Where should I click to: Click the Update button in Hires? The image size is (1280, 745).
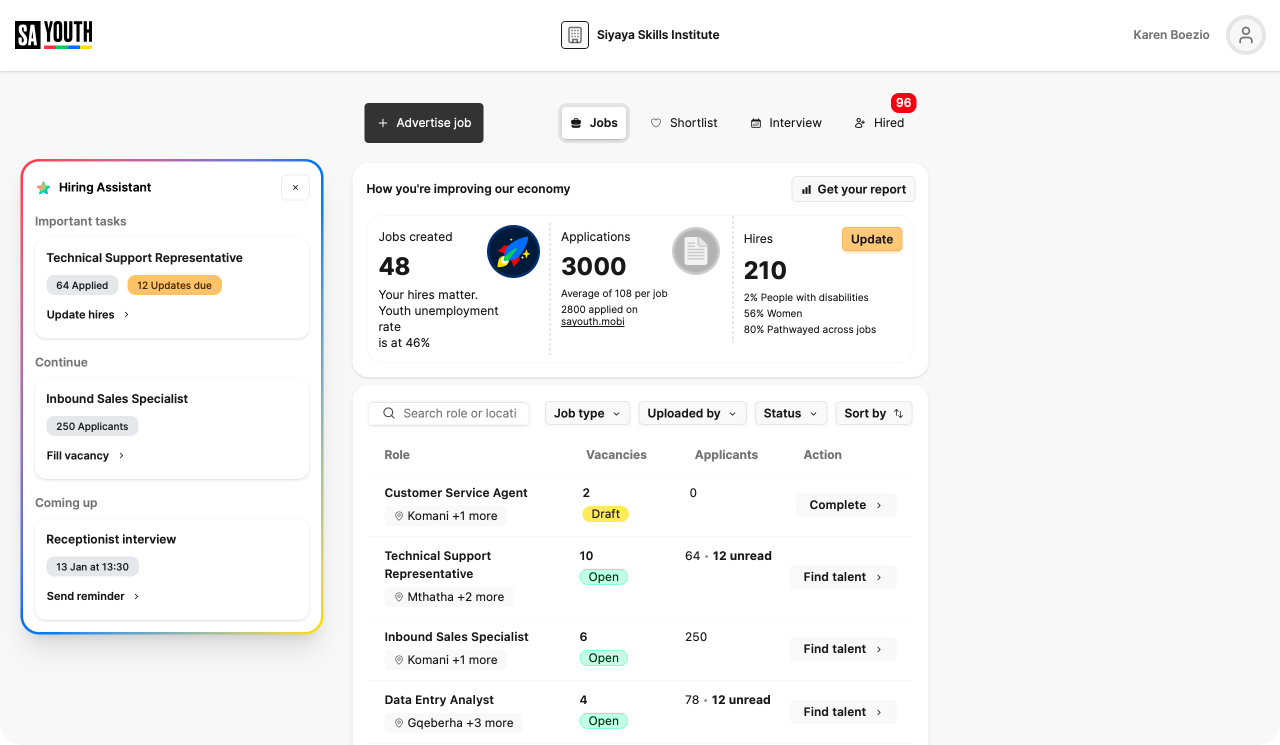(x=872, y=239)
